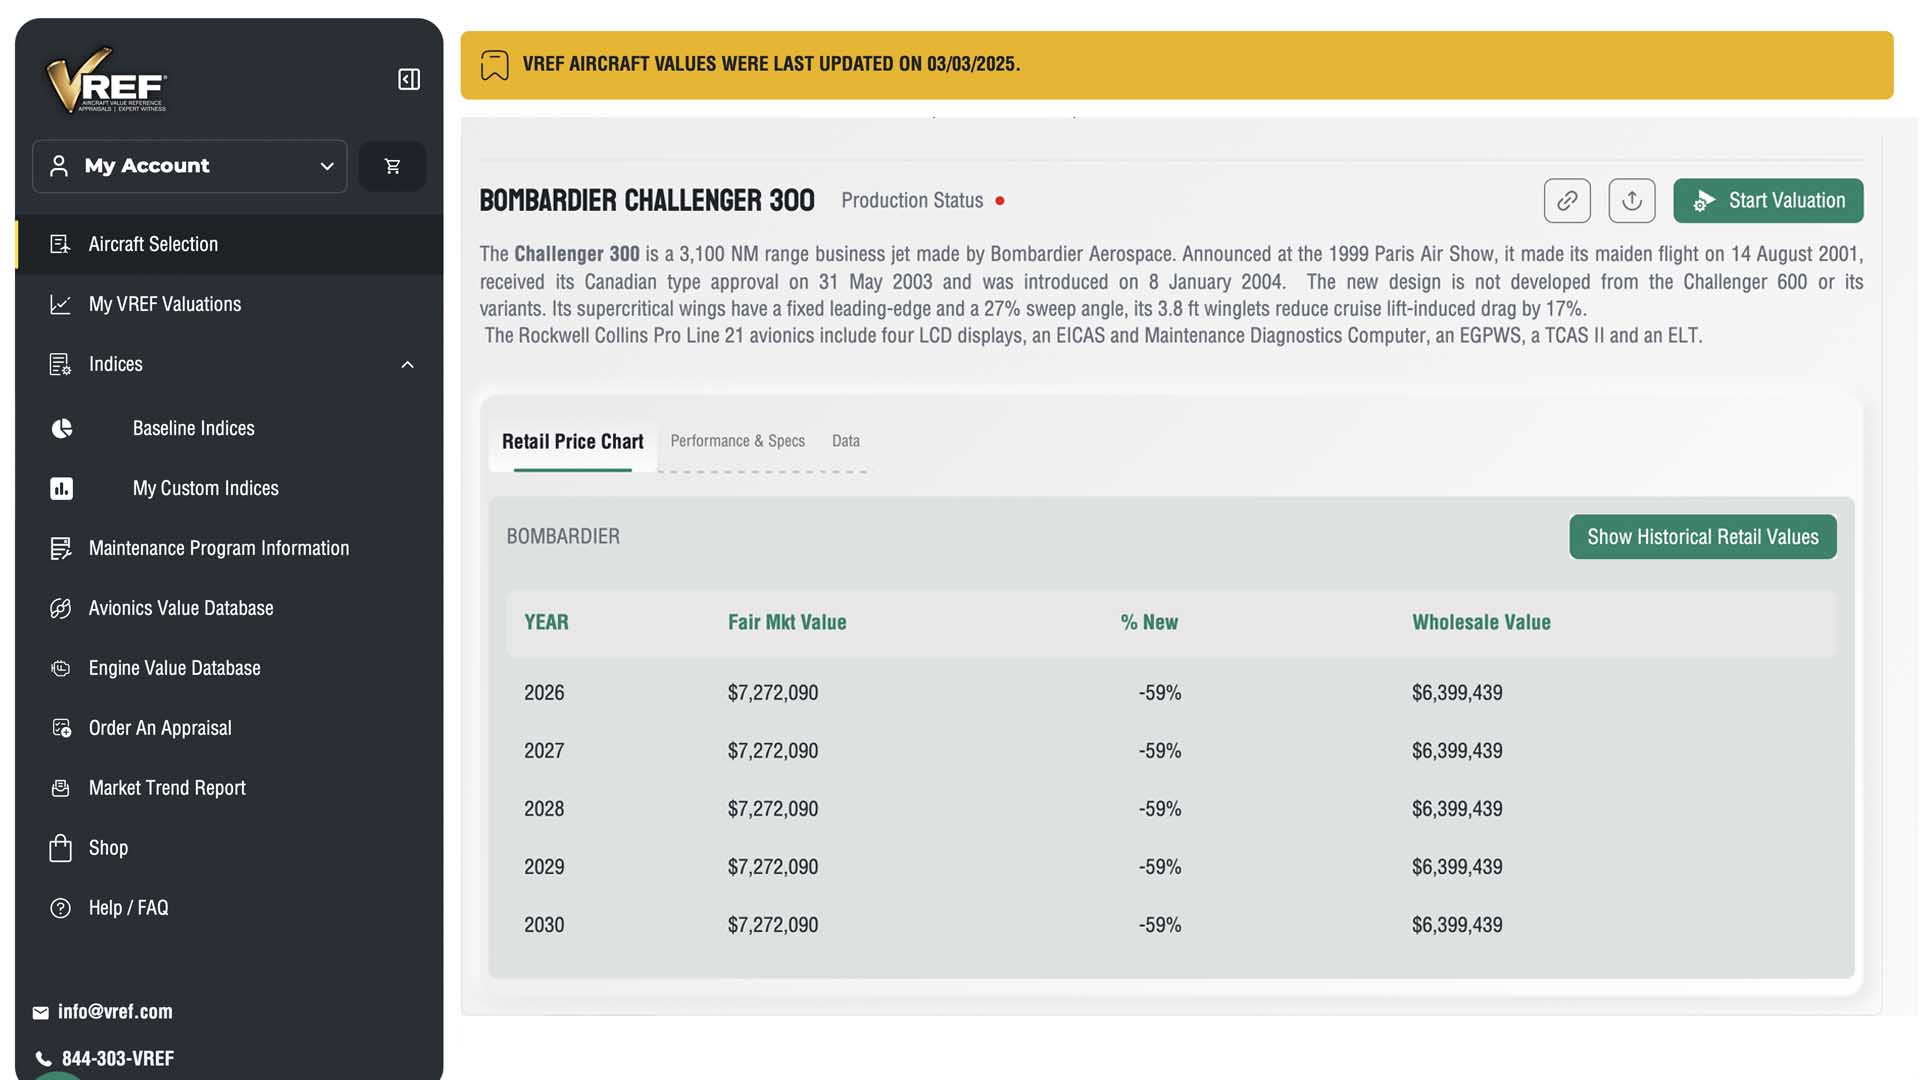The image size is (1920, 1080).
Task: Click the My Custom Indices bar-chart icon
Action: 62,488
